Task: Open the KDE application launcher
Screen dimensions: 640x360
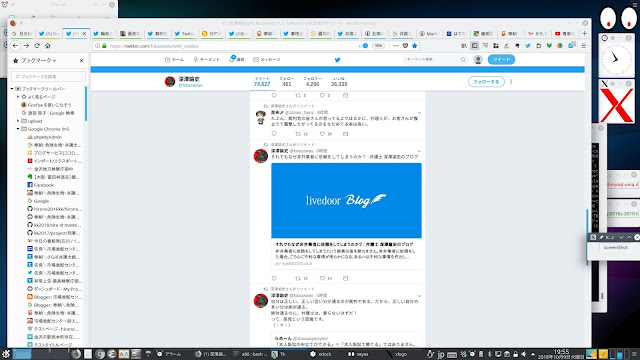Action: [5, 354]
